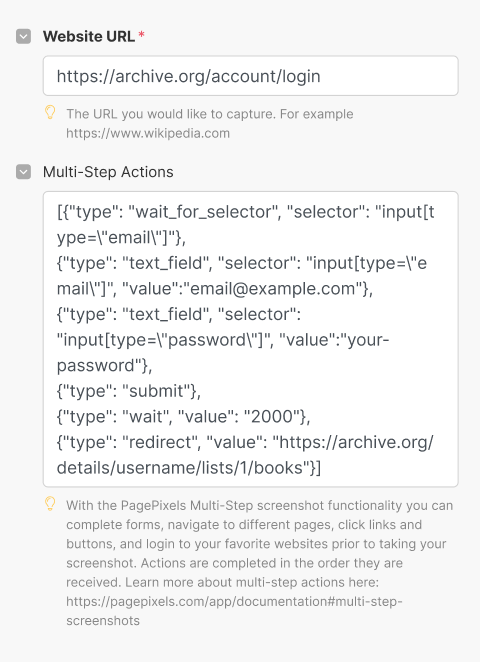Click the lightbulb hint icon under Multi-Step Actions
This screenshot has height=662, width=480.
(50, 504)
